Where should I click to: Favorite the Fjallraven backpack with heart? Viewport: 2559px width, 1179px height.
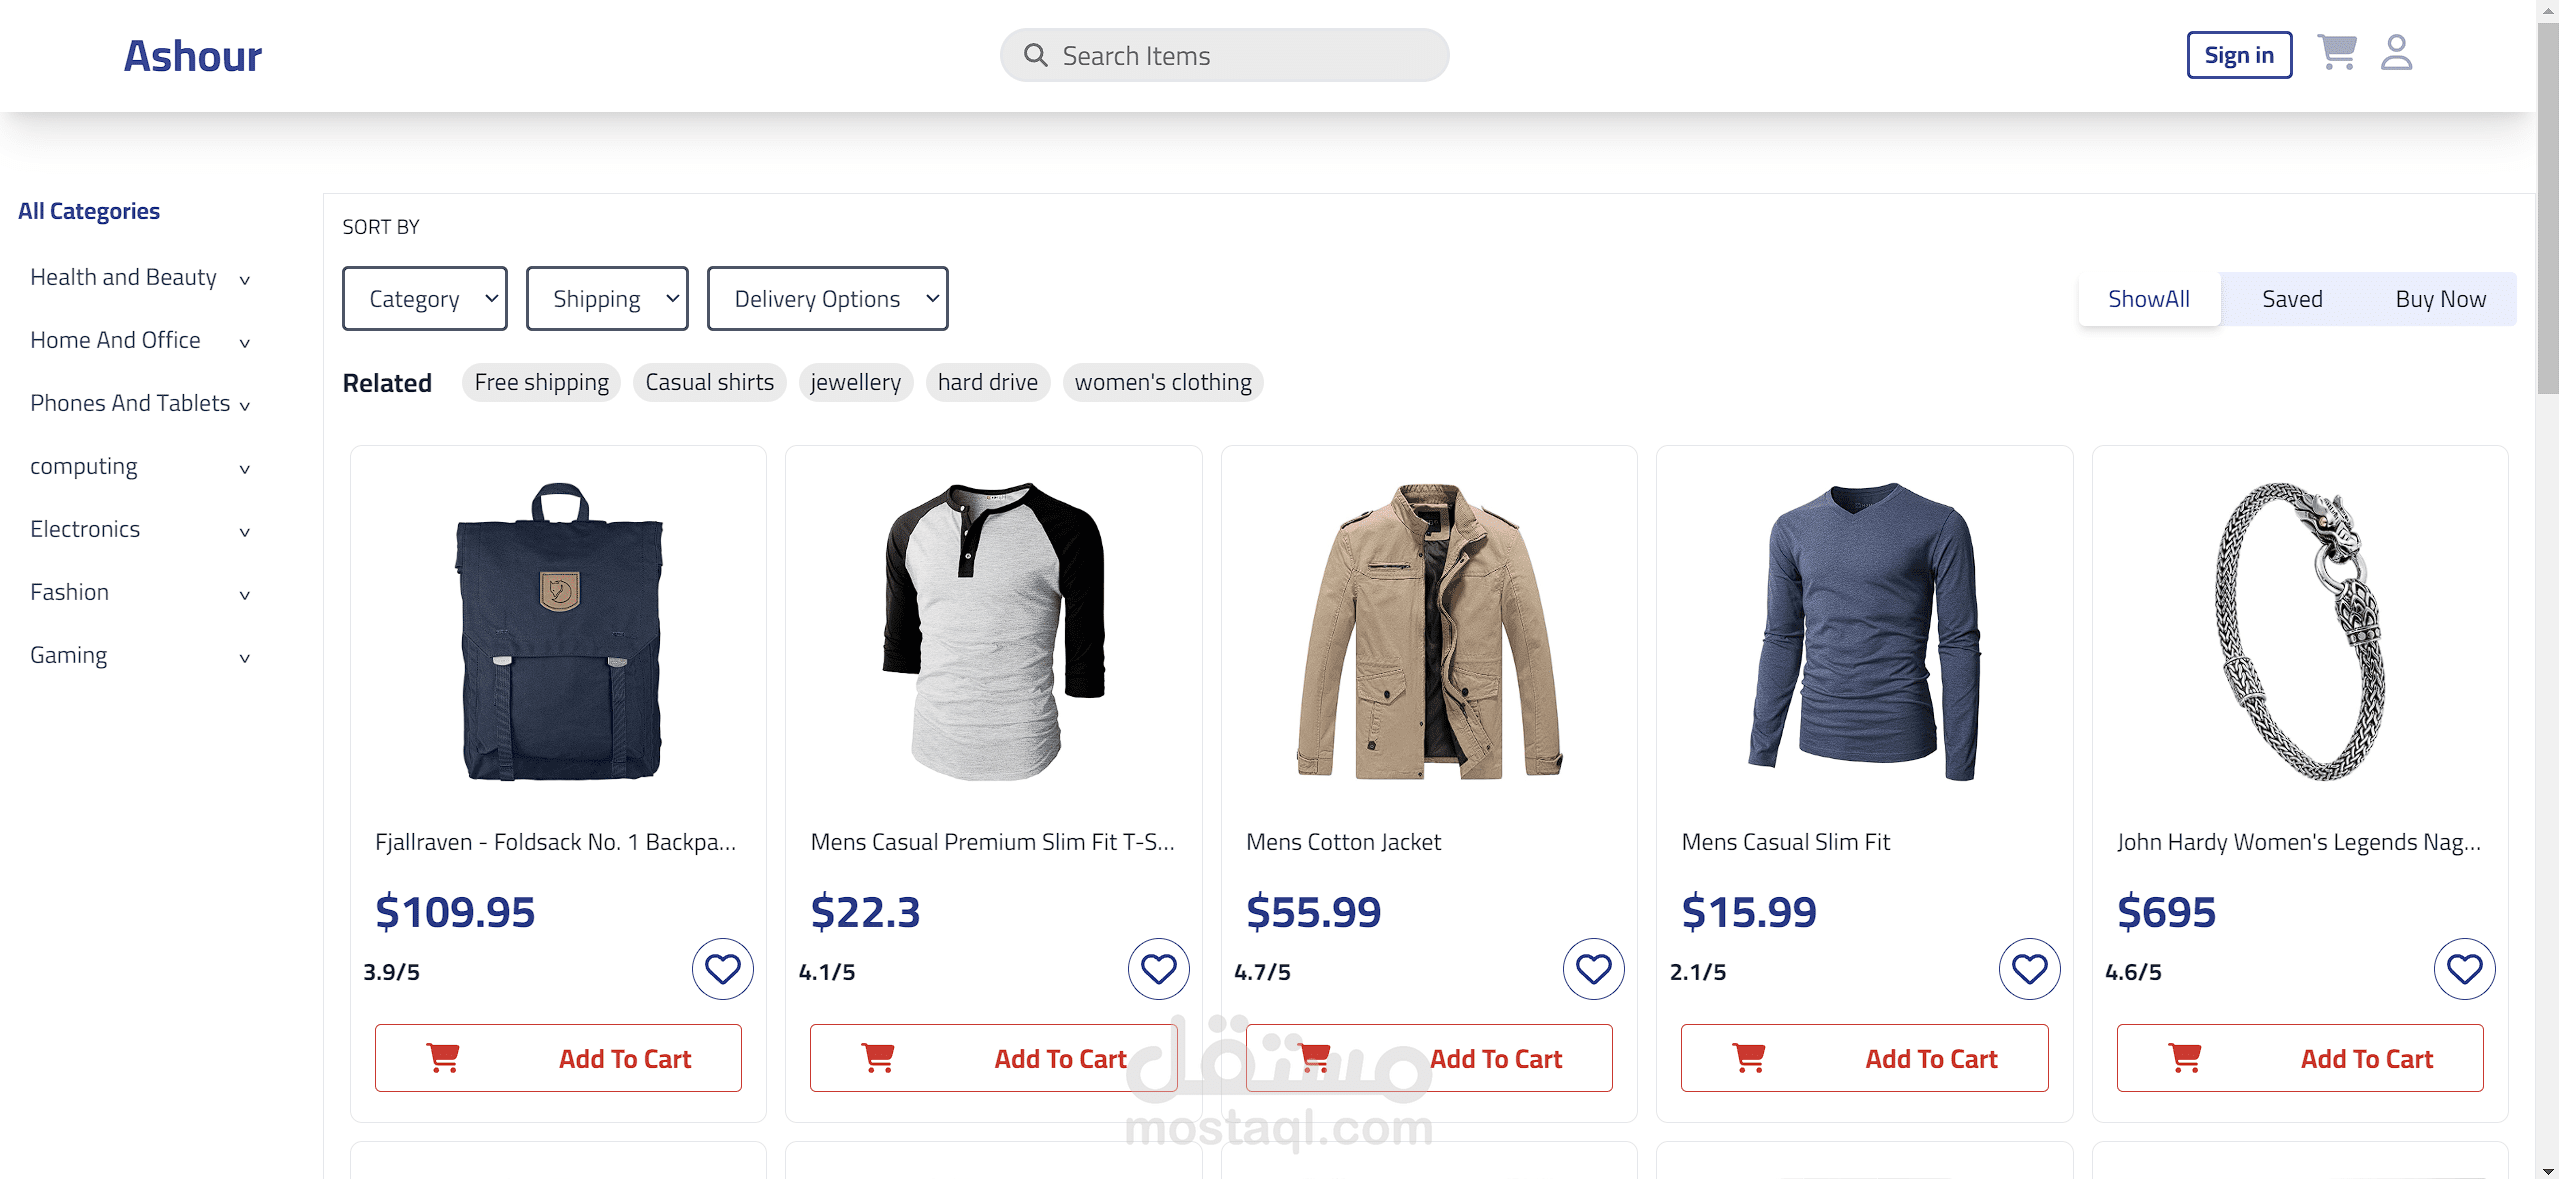(x=723, y=968)
